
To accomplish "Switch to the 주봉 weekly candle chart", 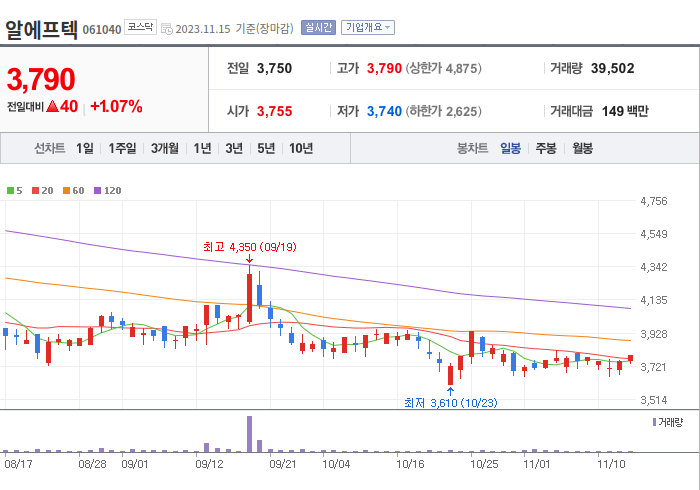I will [x=546, y=148].
